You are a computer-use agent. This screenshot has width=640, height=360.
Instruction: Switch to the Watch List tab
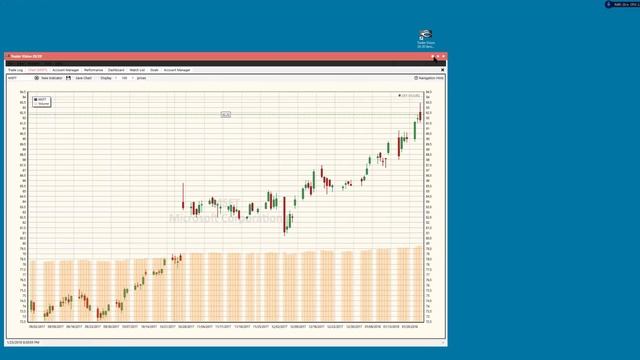(137, 70)
